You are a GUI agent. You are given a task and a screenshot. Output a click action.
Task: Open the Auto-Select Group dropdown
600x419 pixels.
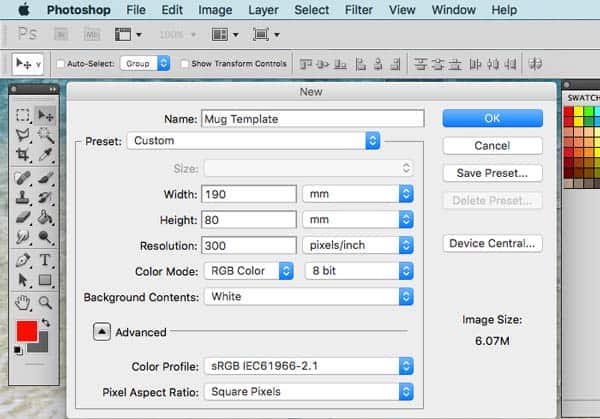tap(145, 64)
